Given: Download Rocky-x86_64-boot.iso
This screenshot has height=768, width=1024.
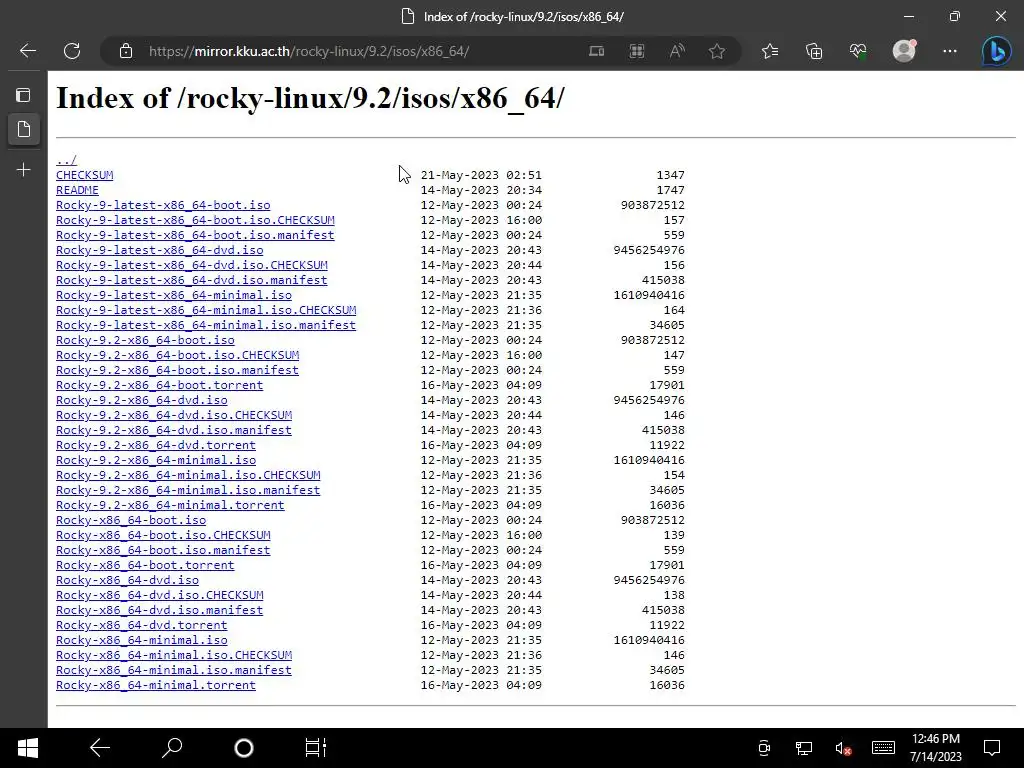Looking at the screenshot, I should pos(131,520).
